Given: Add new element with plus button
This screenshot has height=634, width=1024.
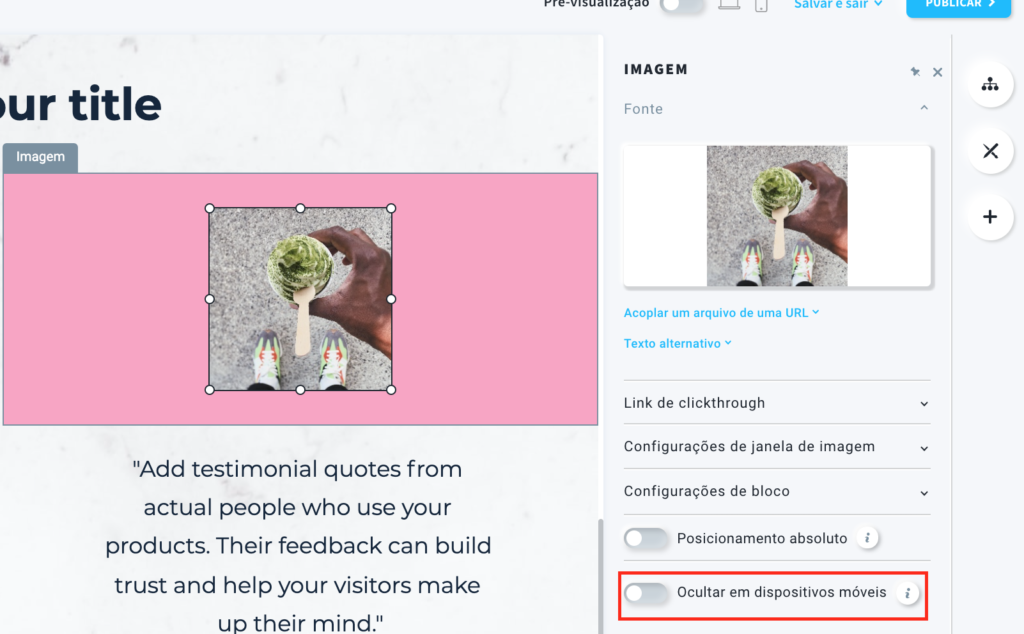Looking at the screenshot, I should [990, 217].
